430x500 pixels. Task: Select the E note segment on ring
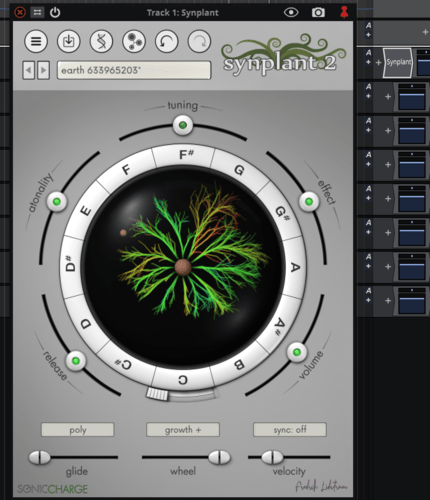pos(85,211)
